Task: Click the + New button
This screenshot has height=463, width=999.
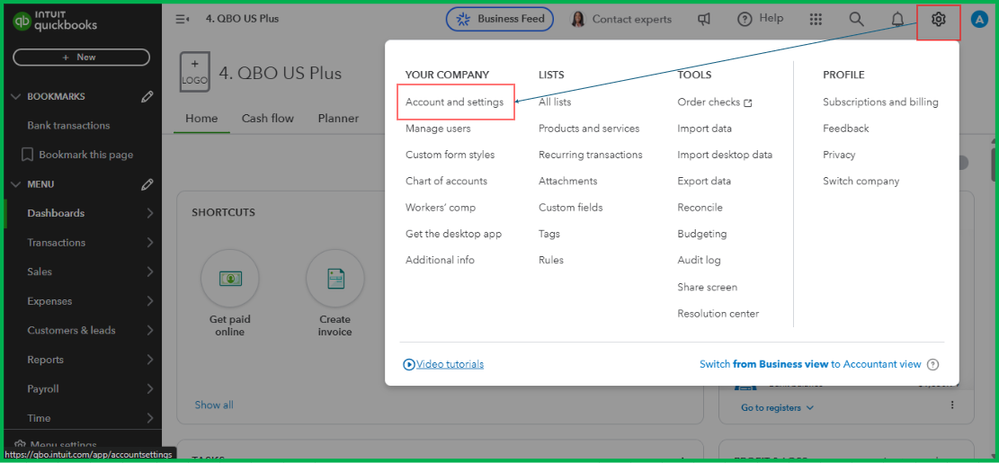Action: (x=81, y=57)
